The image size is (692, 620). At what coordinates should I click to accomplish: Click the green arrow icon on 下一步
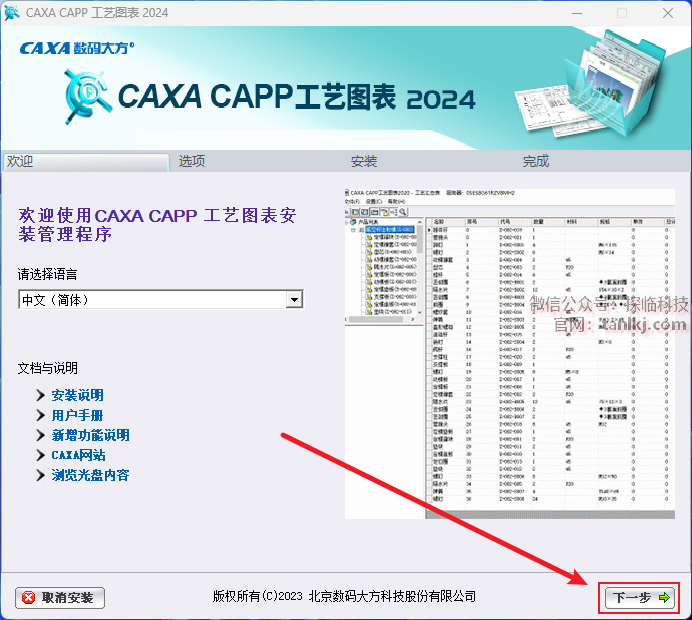coord(664,597)
